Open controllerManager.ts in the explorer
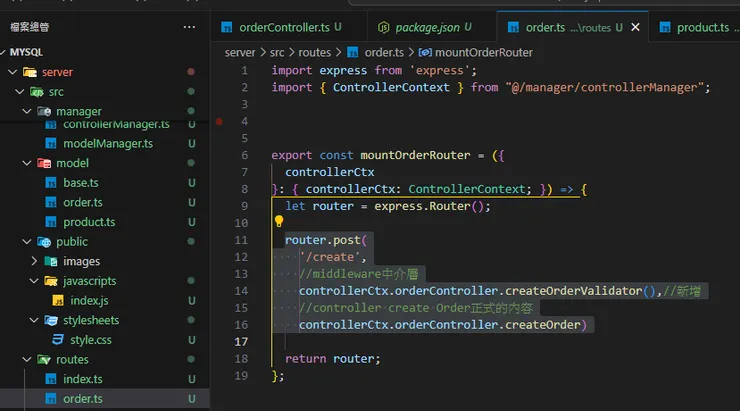The height and width of the screenshot is (411, 740). click(x=116, y=125)
